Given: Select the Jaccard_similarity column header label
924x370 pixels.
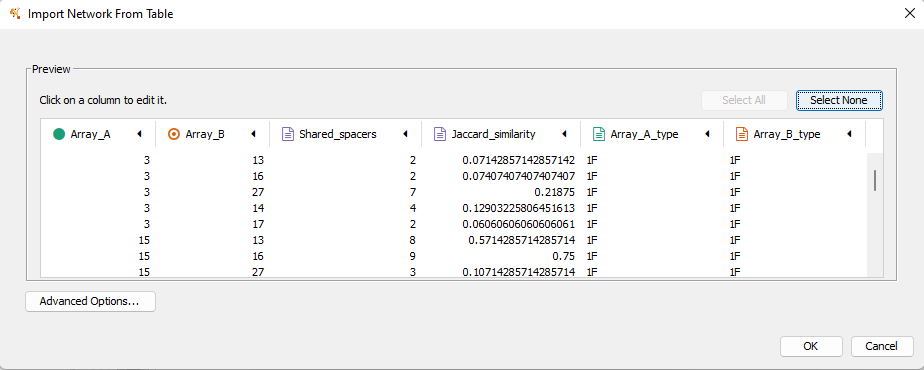Looking at the screenshot, I should click(493, 134).
